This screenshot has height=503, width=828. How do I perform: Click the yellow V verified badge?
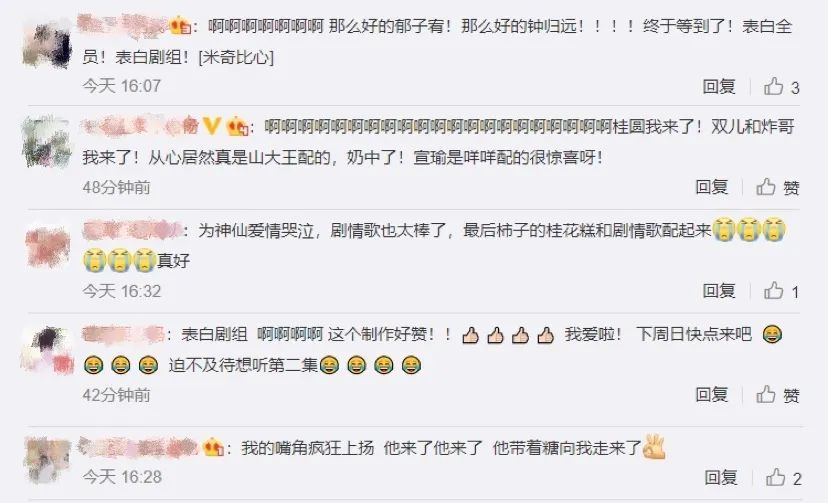tap(212, 126)
